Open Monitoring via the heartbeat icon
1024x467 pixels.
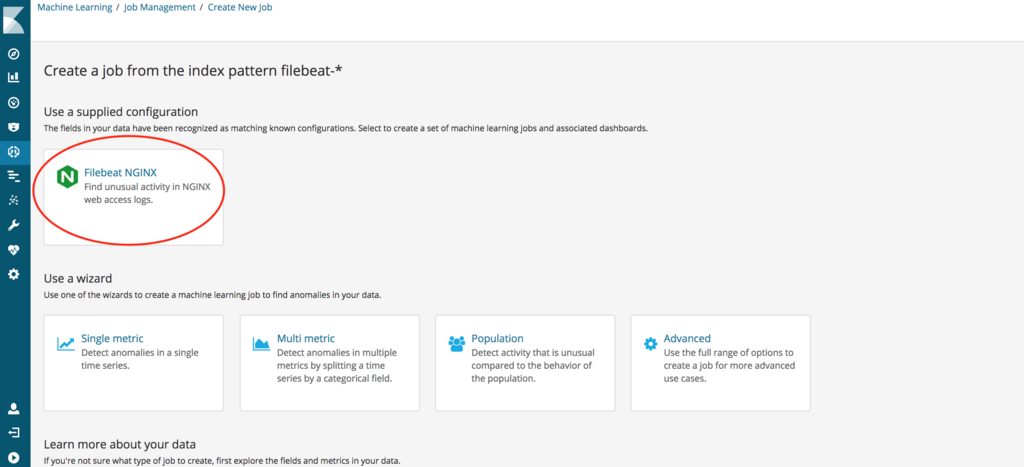coord(13,250)
